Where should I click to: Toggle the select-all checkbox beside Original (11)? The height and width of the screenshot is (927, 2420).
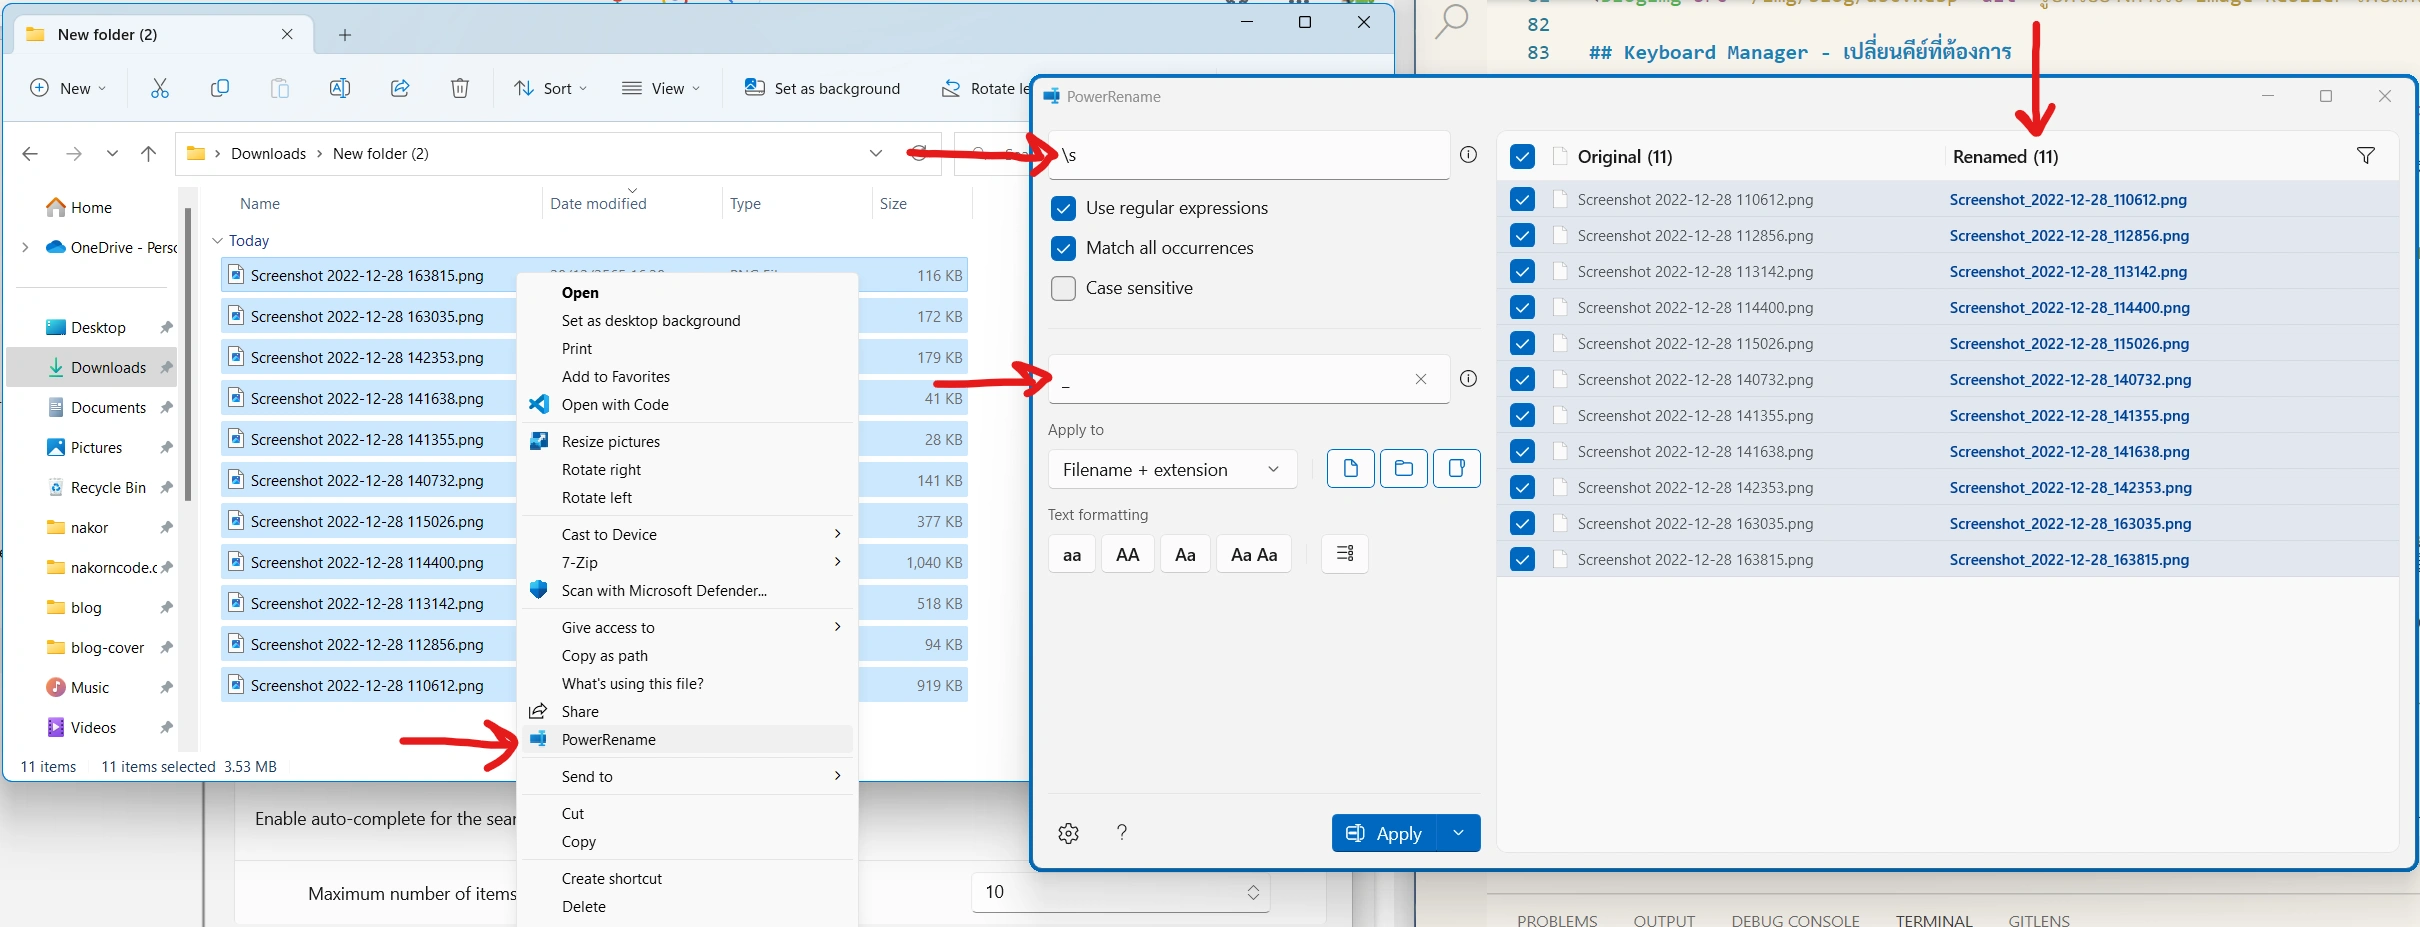tap(1522, 156)
